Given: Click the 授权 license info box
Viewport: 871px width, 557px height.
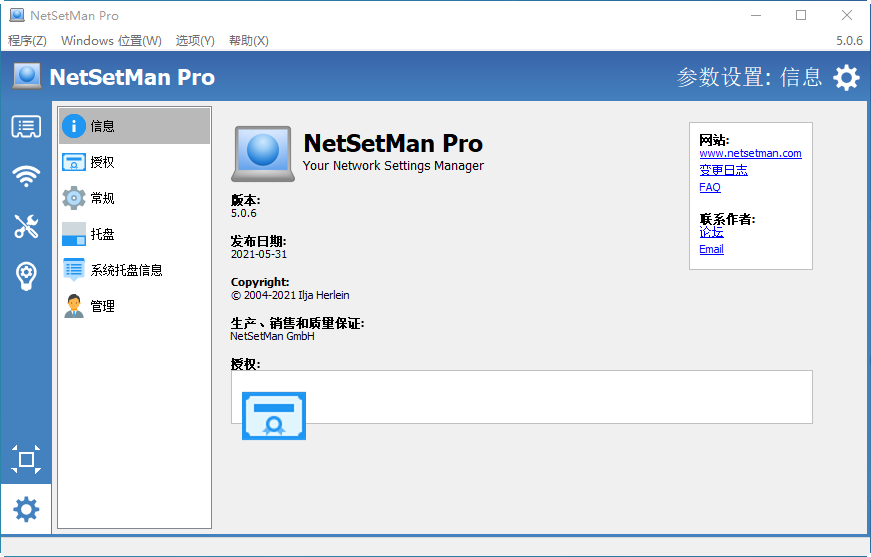Looking at the screenshot, I should 522,397.
